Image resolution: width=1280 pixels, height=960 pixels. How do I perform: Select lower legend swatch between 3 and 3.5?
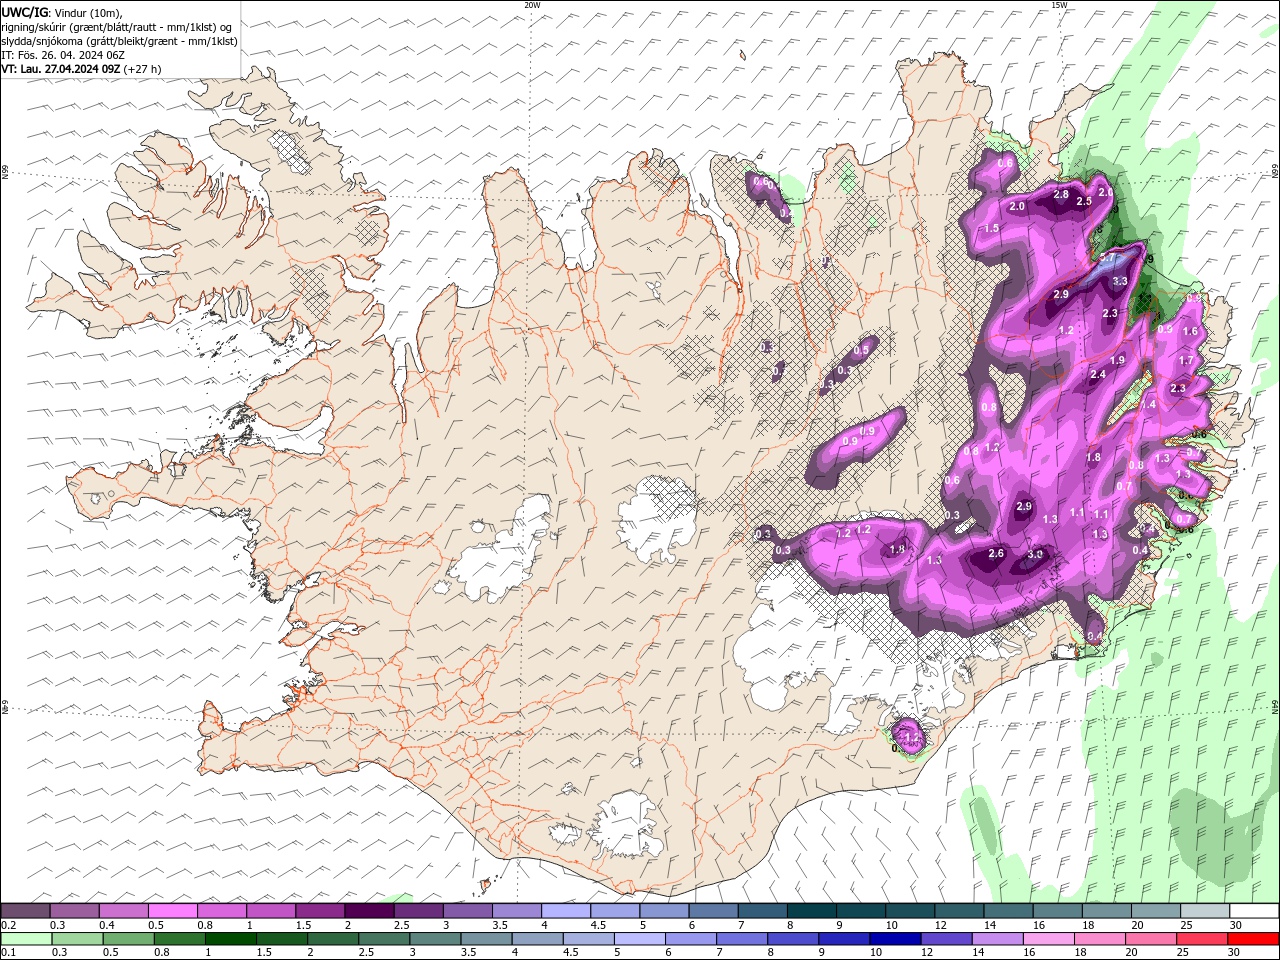pyautogui.click(x=434, y=939)
